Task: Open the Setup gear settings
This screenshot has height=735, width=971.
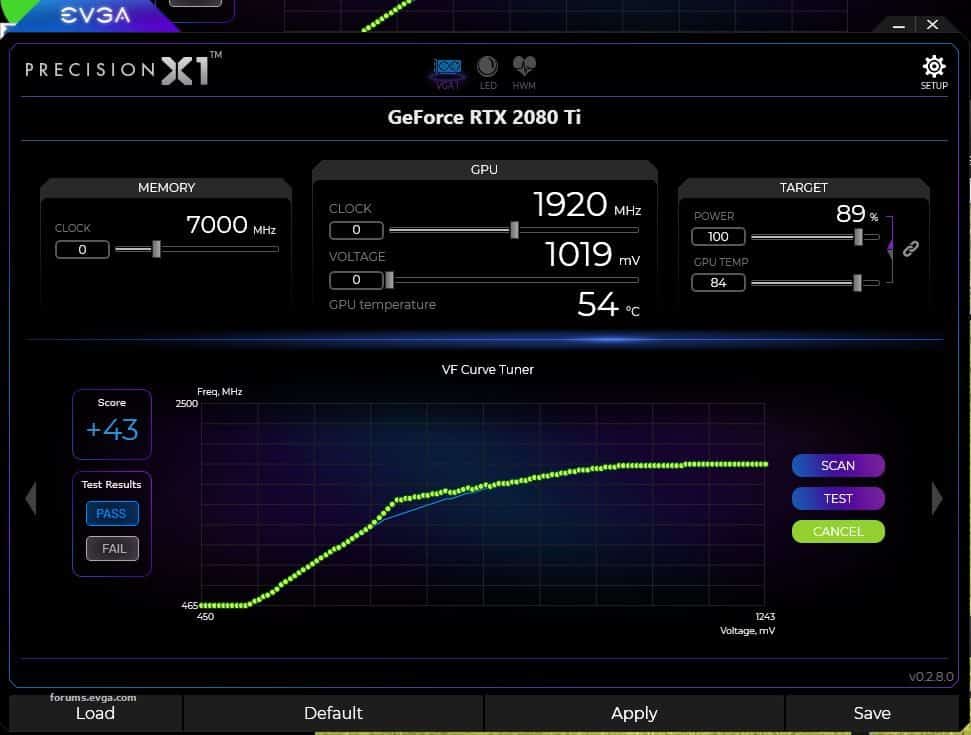Action: (933, 67)
